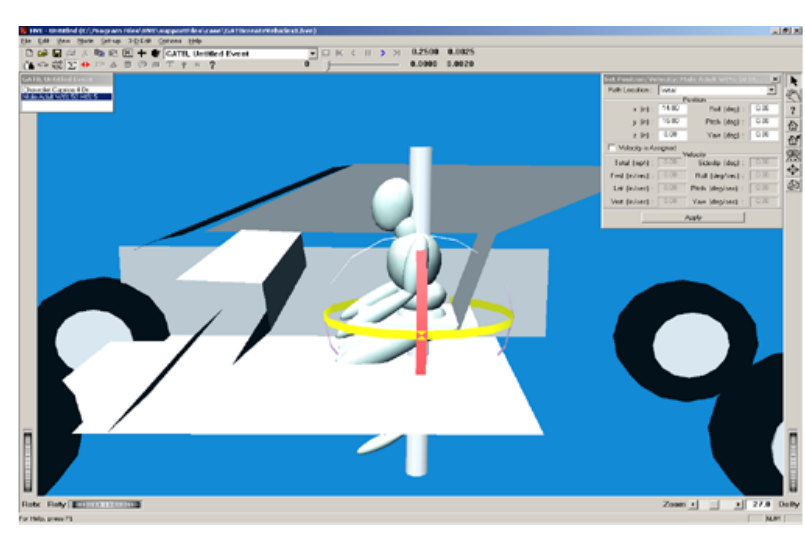Click the vertical Rotx thumbwheel on left edge
The width and height of the screenshot is (805, 540).
coord(28,461)
